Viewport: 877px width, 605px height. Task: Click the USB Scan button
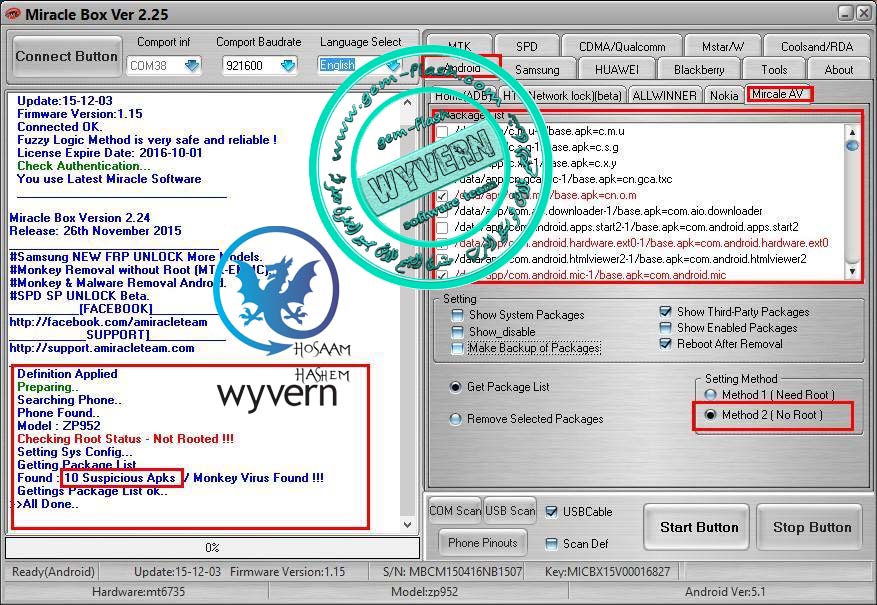tap(510, 511)
